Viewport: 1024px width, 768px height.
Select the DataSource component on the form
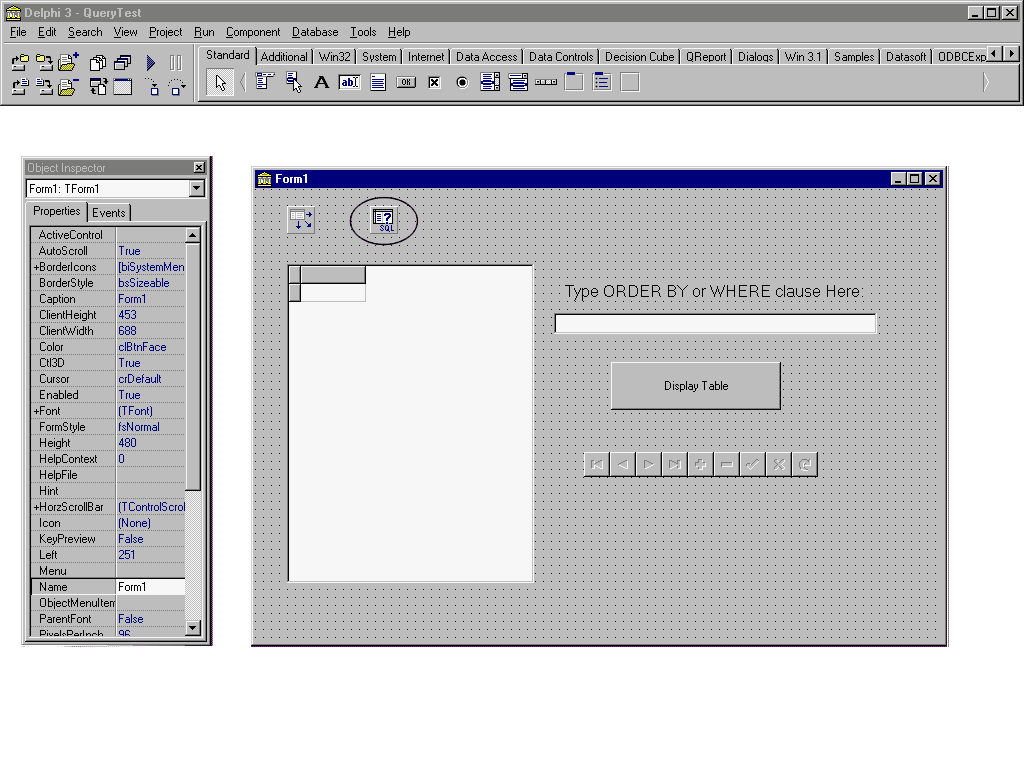click(301, 220)
